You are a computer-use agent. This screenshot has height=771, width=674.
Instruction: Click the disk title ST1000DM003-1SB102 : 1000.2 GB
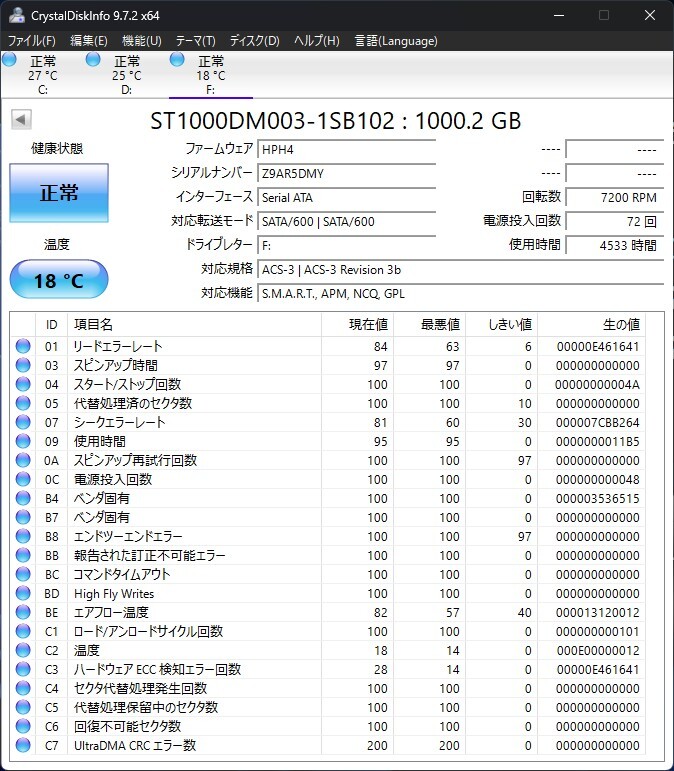(335, 121)
